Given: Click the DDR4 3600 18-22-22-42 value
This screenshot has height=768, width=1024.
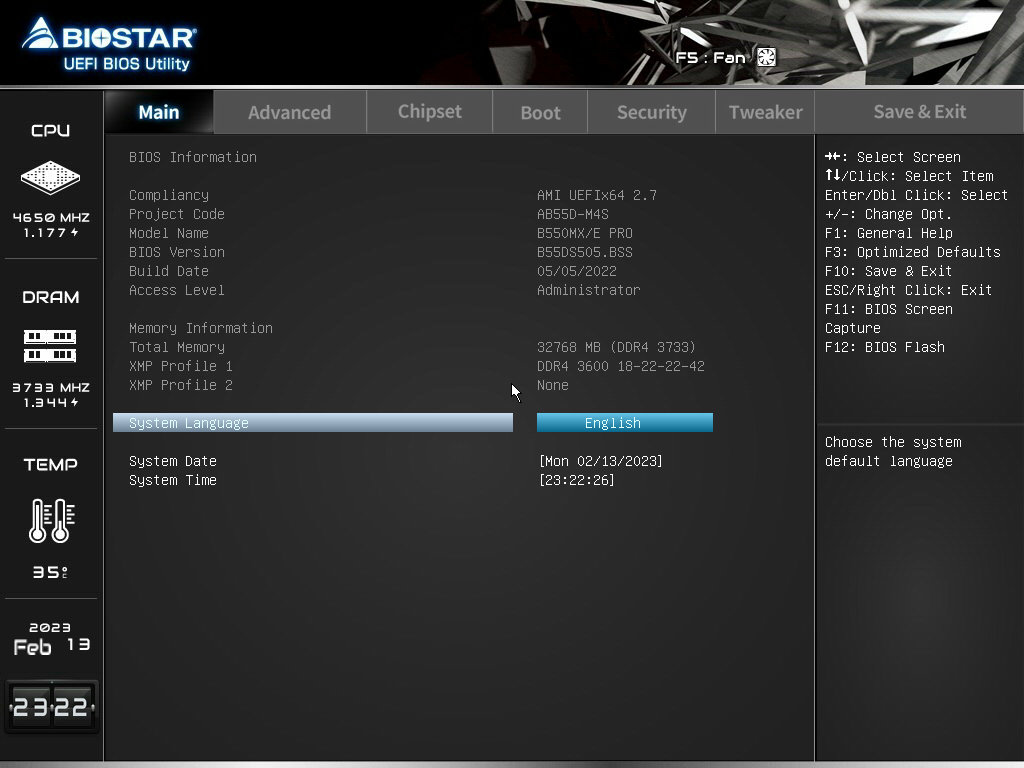Looking at the screenshot, I should 620,366.
